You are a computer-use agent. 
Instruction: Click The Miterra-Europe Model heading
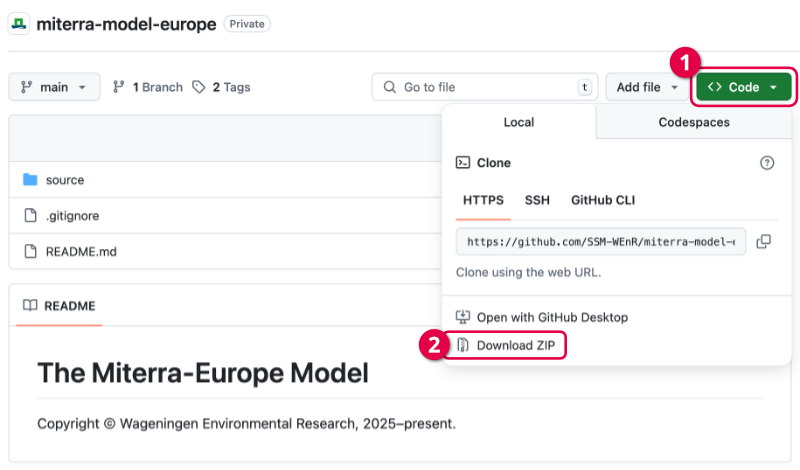203,373
